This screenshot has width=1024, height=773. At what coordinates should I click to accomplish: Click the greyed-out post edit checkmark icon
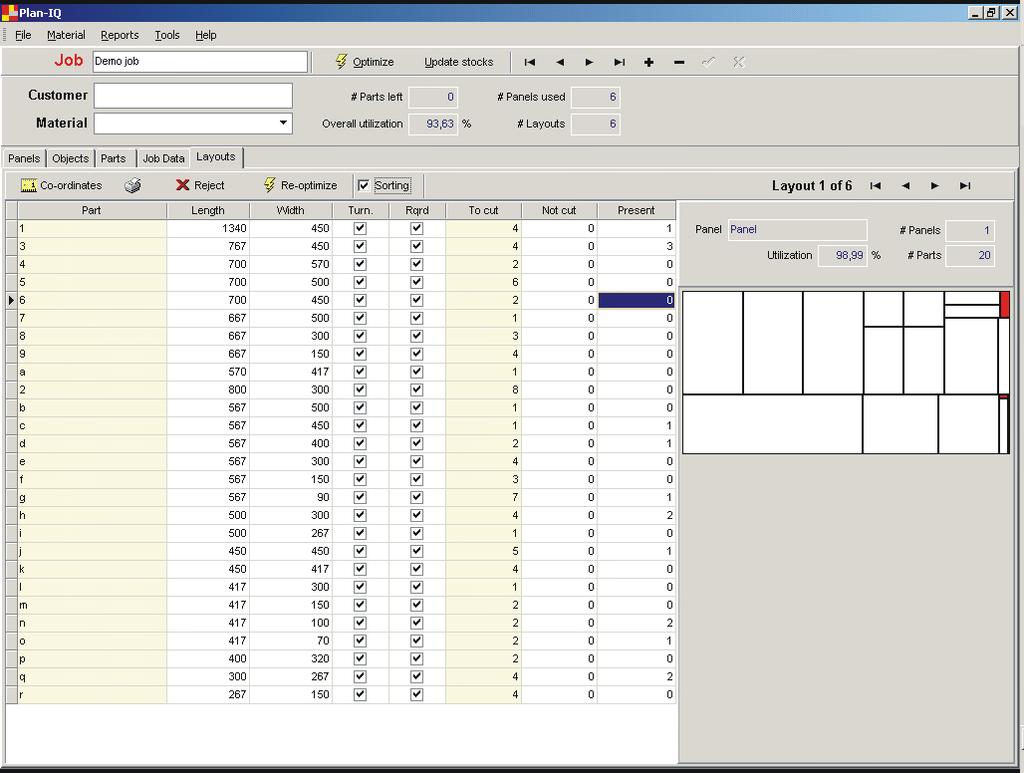point(709,62)
